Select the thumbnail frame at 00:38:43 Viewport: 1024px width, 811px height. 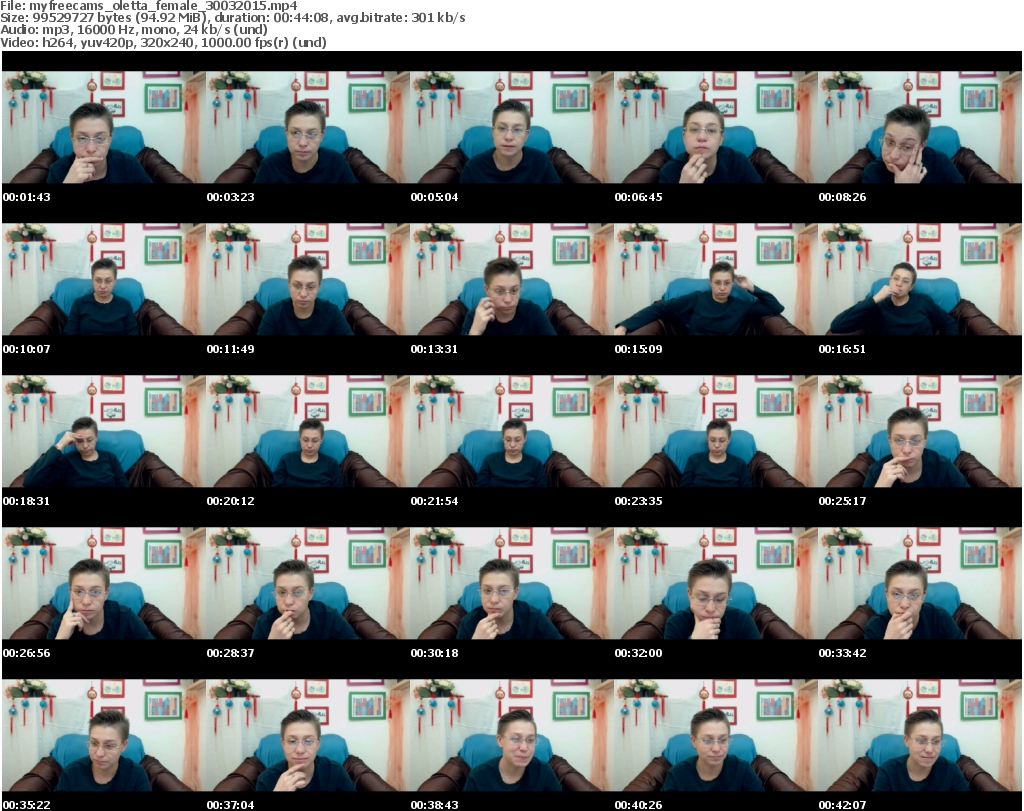point(512,735)
